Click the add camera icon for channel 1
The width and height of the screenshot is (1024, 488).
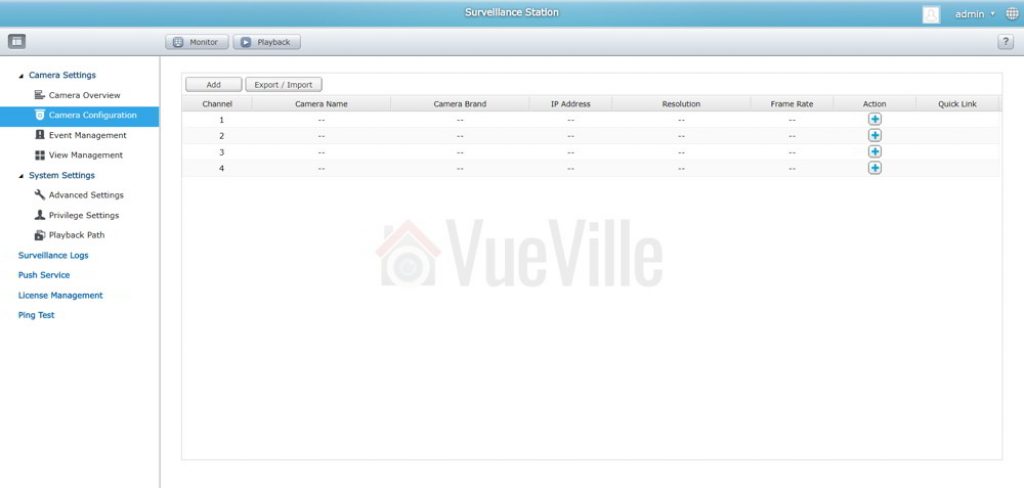(x=874, y=119)
